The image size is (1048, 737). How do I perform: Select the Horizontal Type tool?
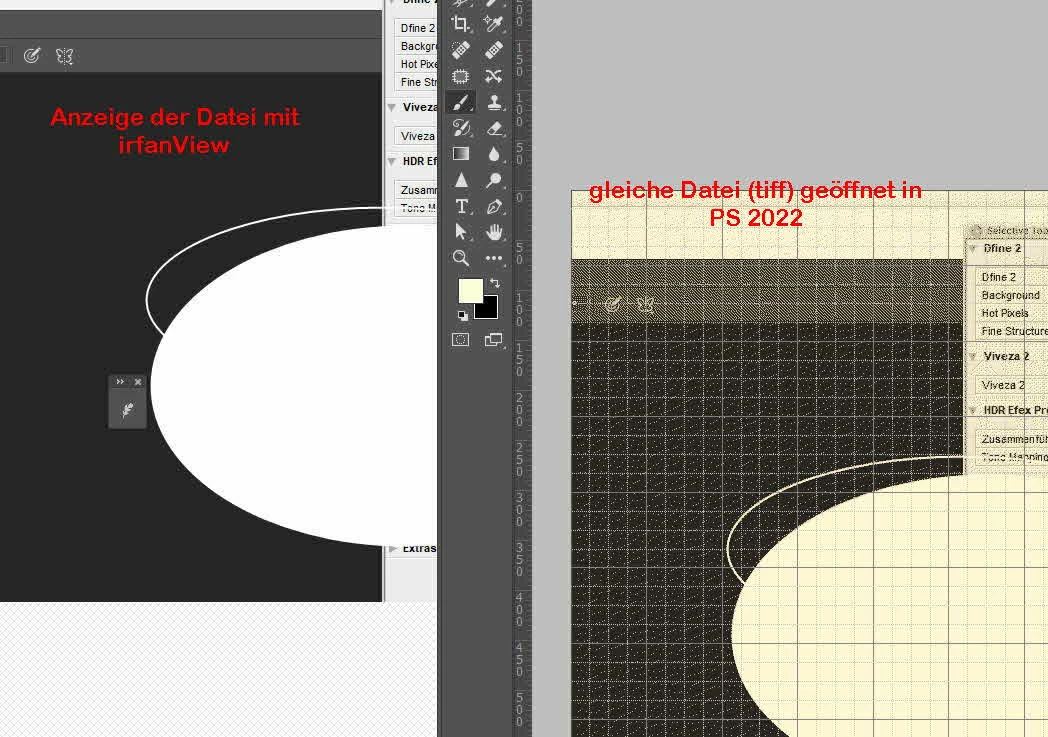click(x=461, y=206)
